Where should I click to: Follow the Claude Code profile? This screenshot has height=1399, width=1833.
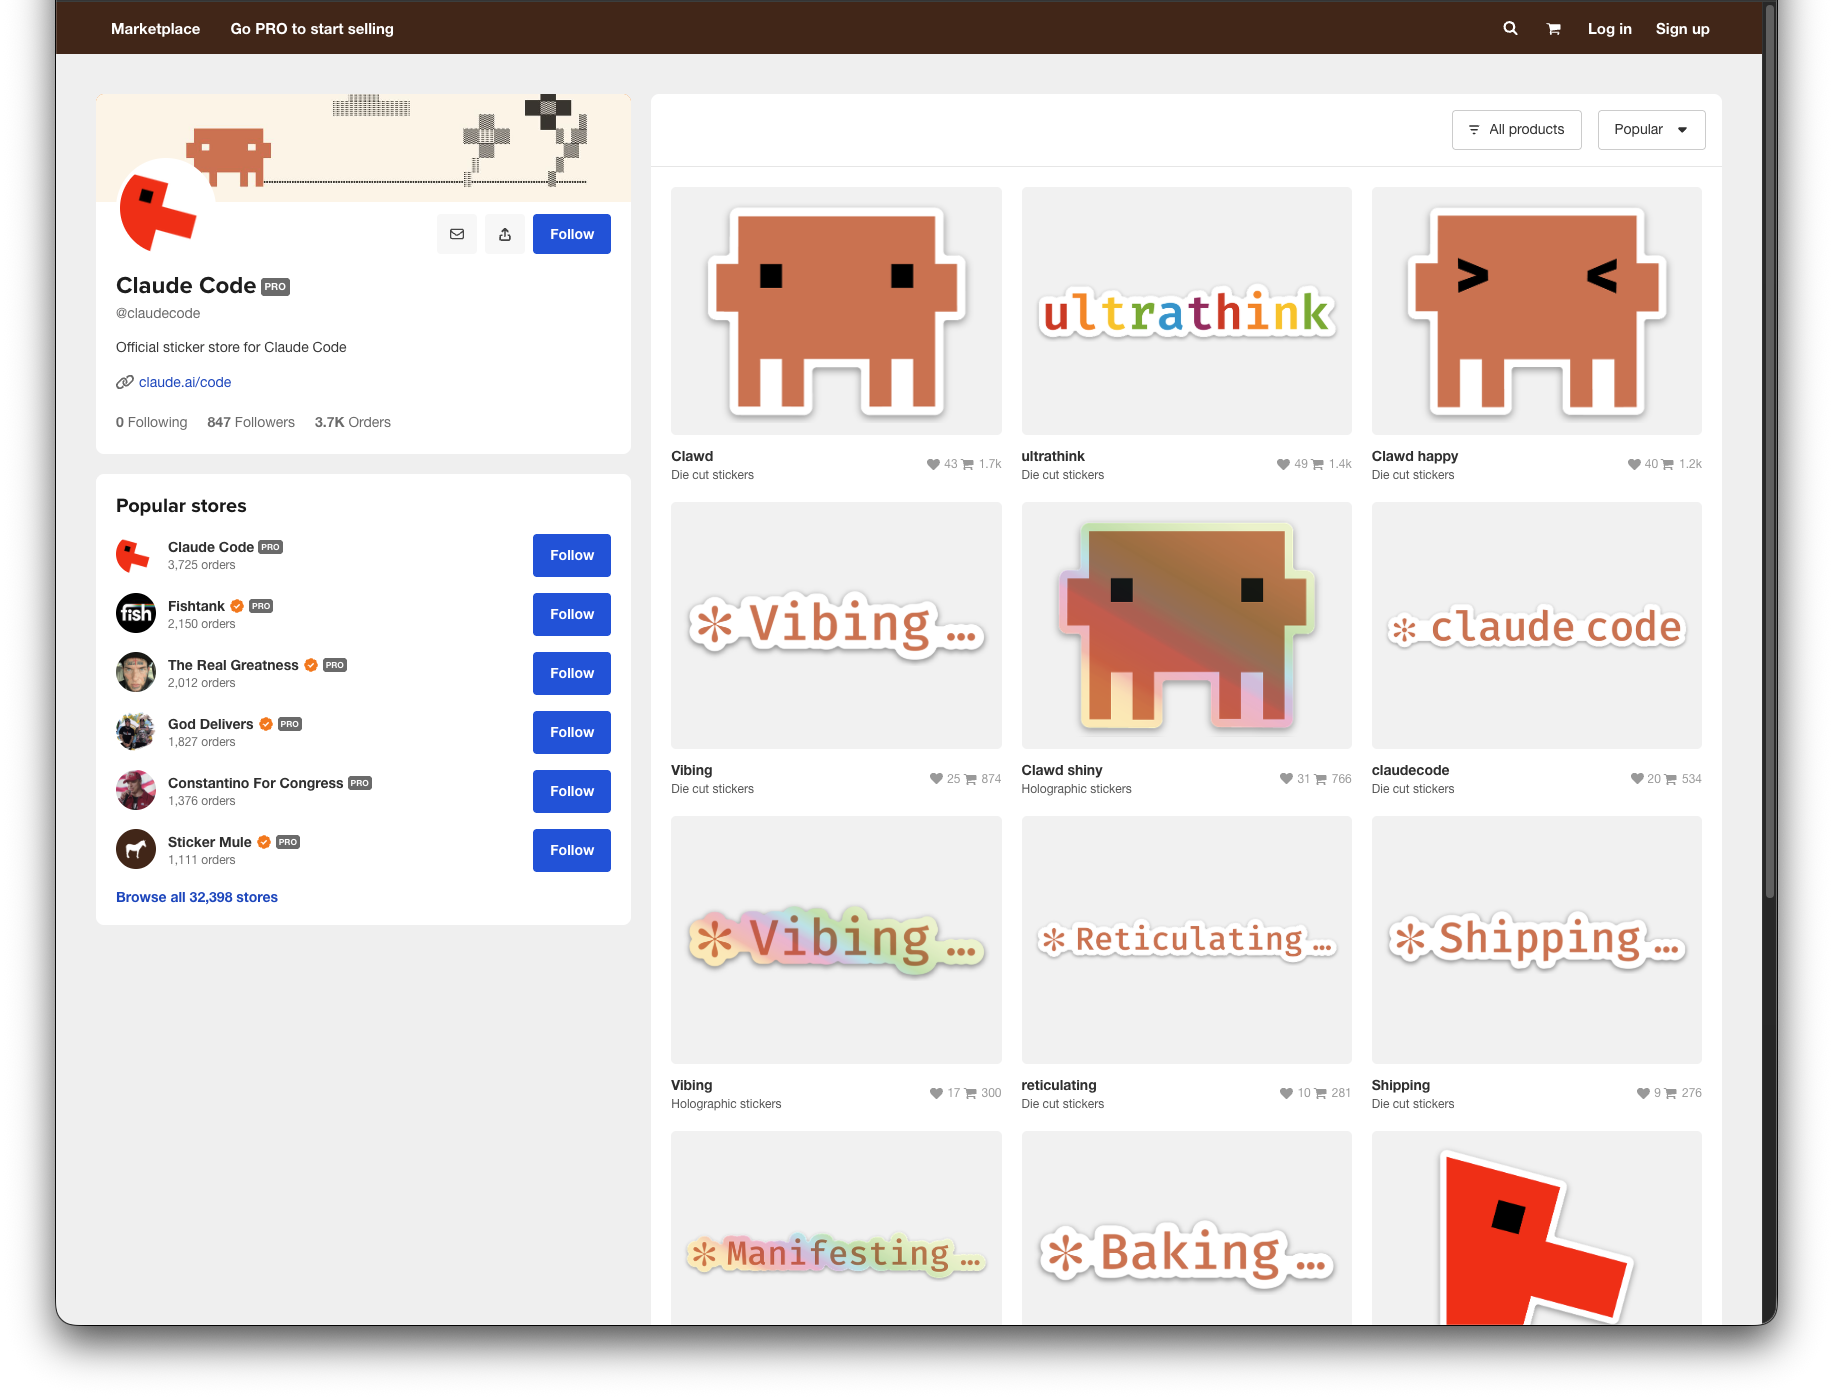[x=571, y=234]
